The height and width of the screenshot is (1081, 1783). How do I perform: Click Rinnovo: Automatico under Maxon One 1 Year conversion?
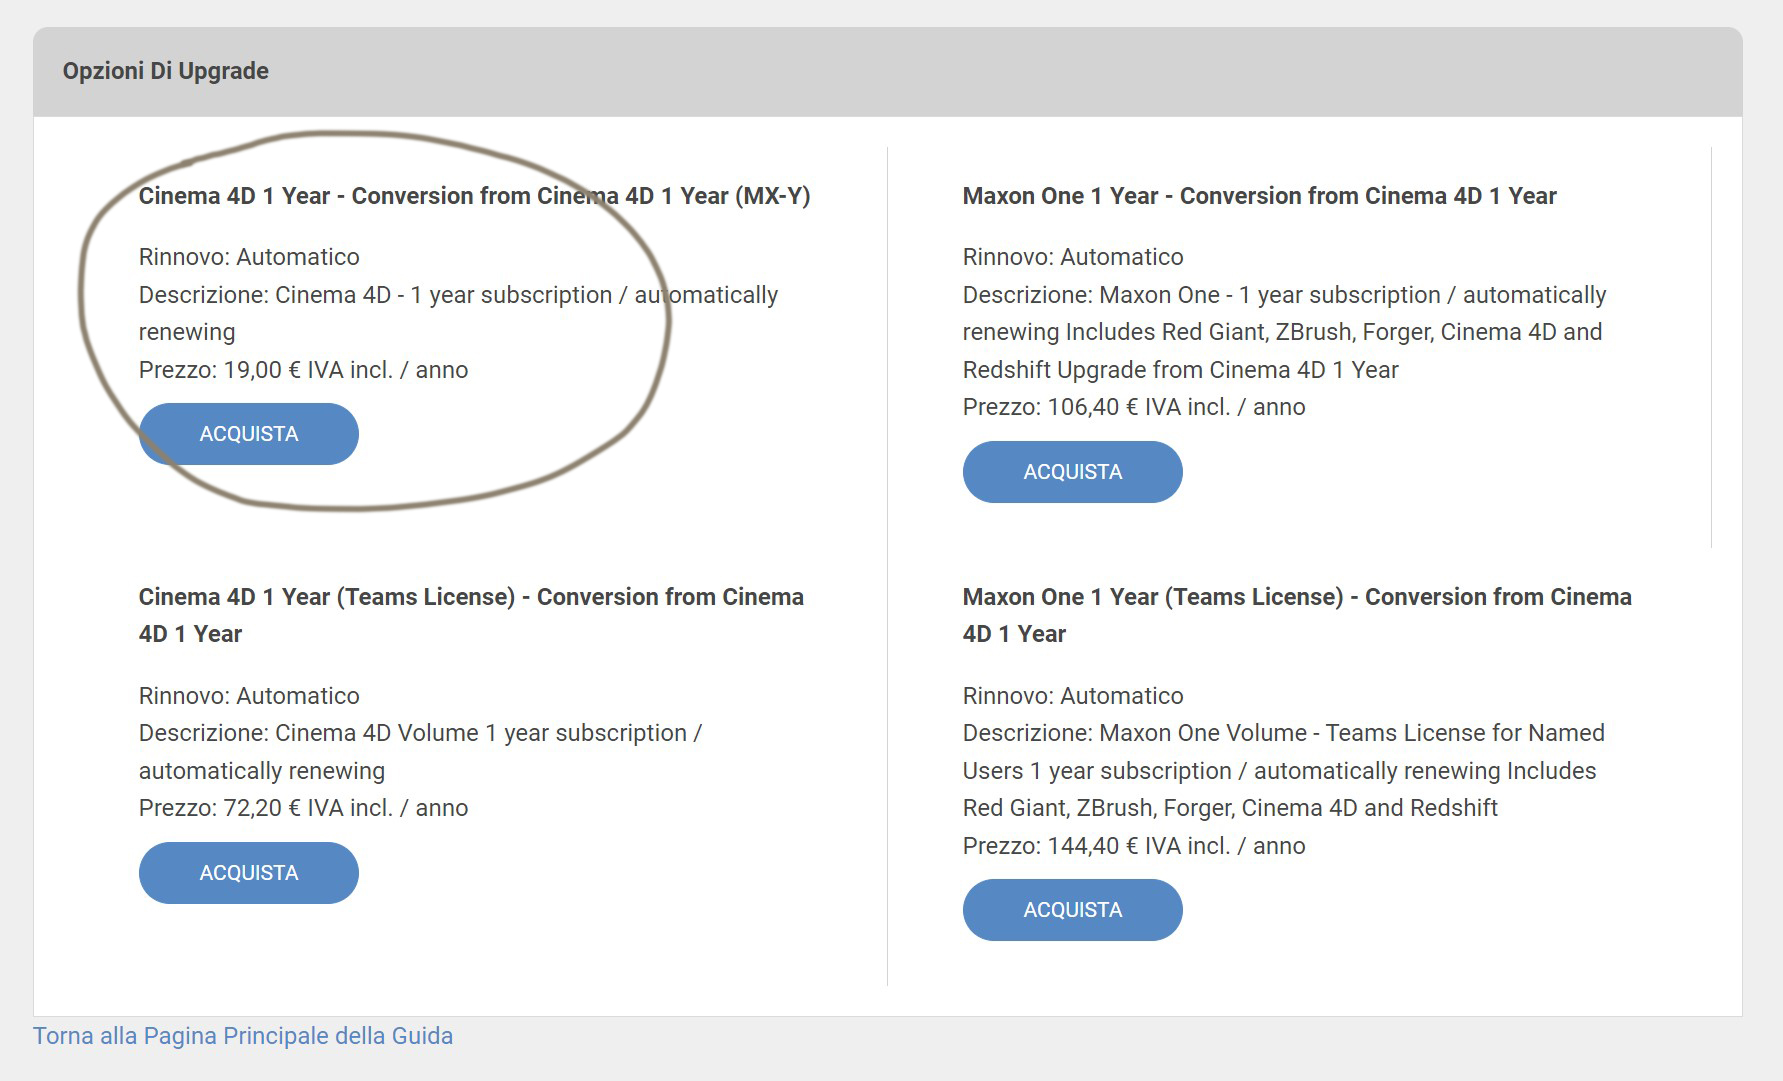[x=1073, y=257]
